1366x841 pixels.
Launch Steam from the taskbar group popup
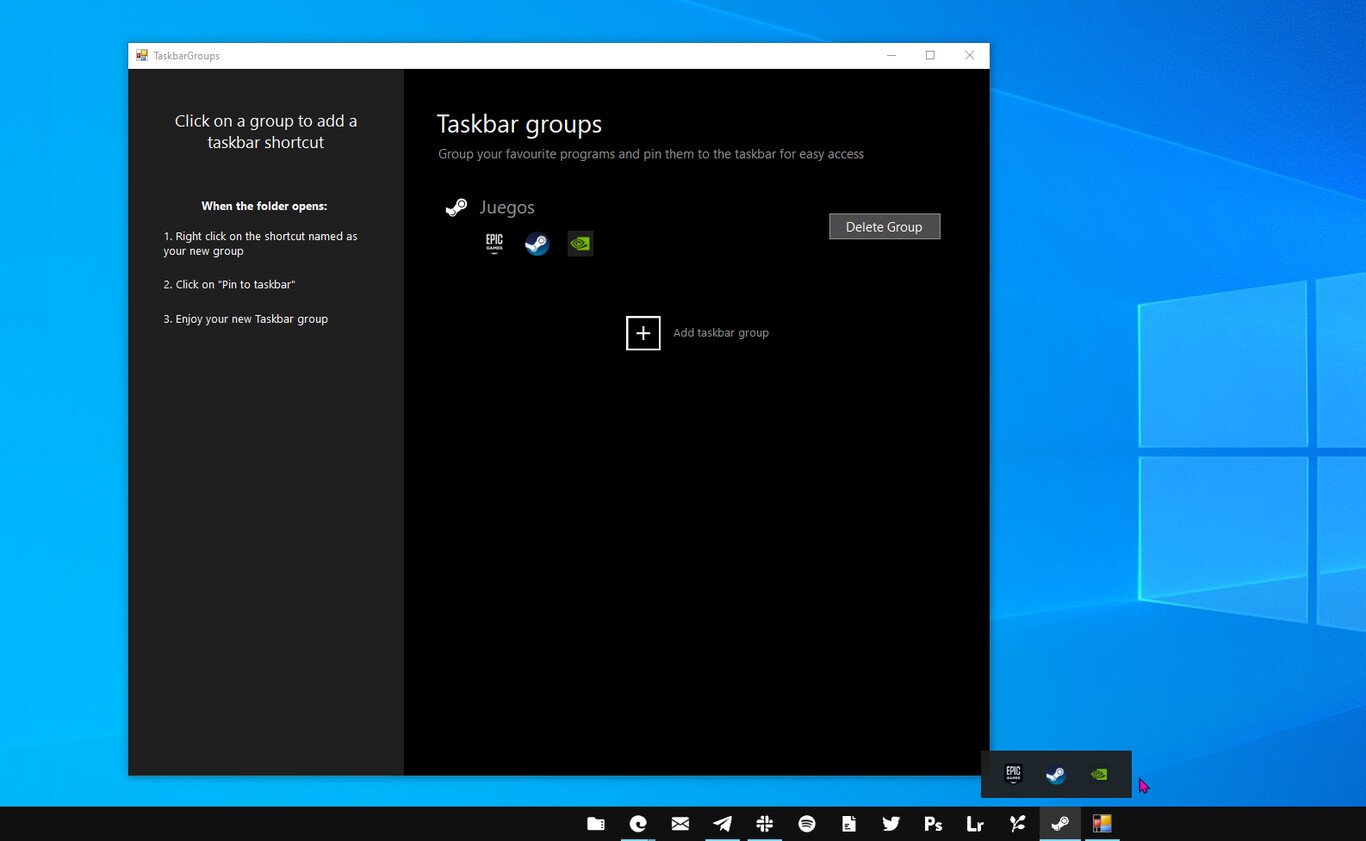1055,774
